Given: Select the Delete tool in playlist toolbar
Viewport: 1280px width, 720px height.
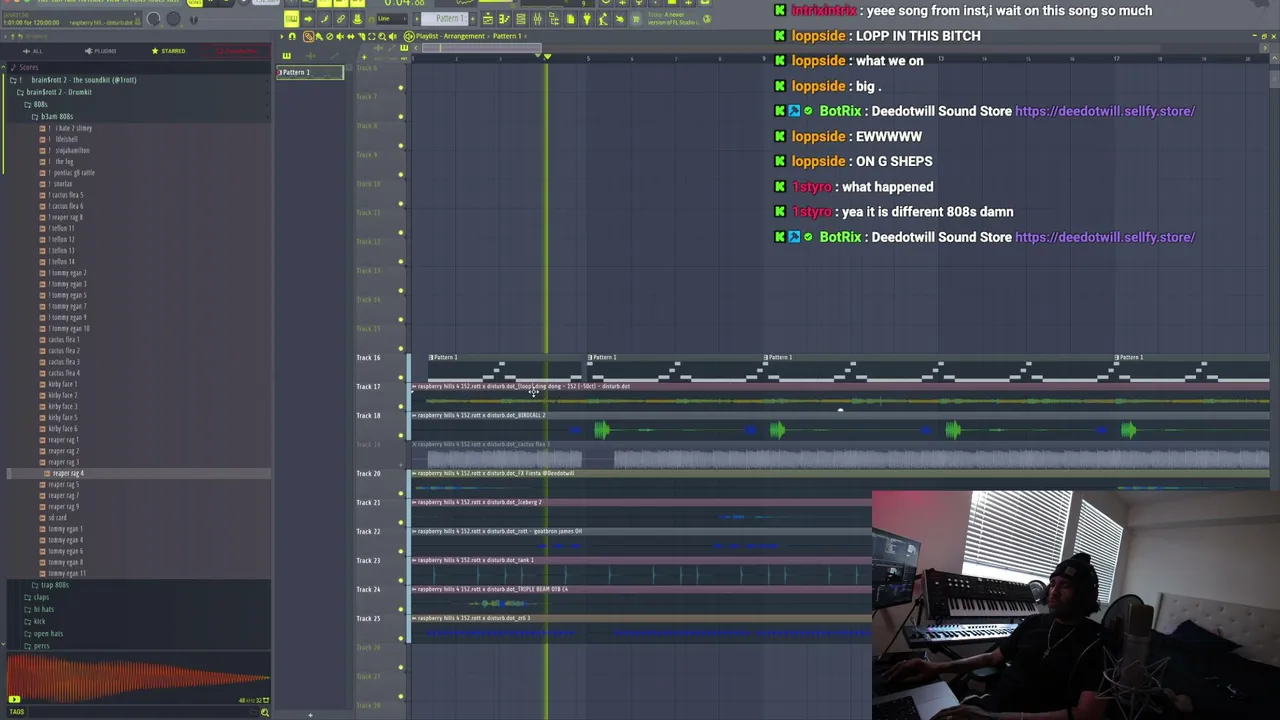Looking at the screenshot, I should click(x=329, y=36).
